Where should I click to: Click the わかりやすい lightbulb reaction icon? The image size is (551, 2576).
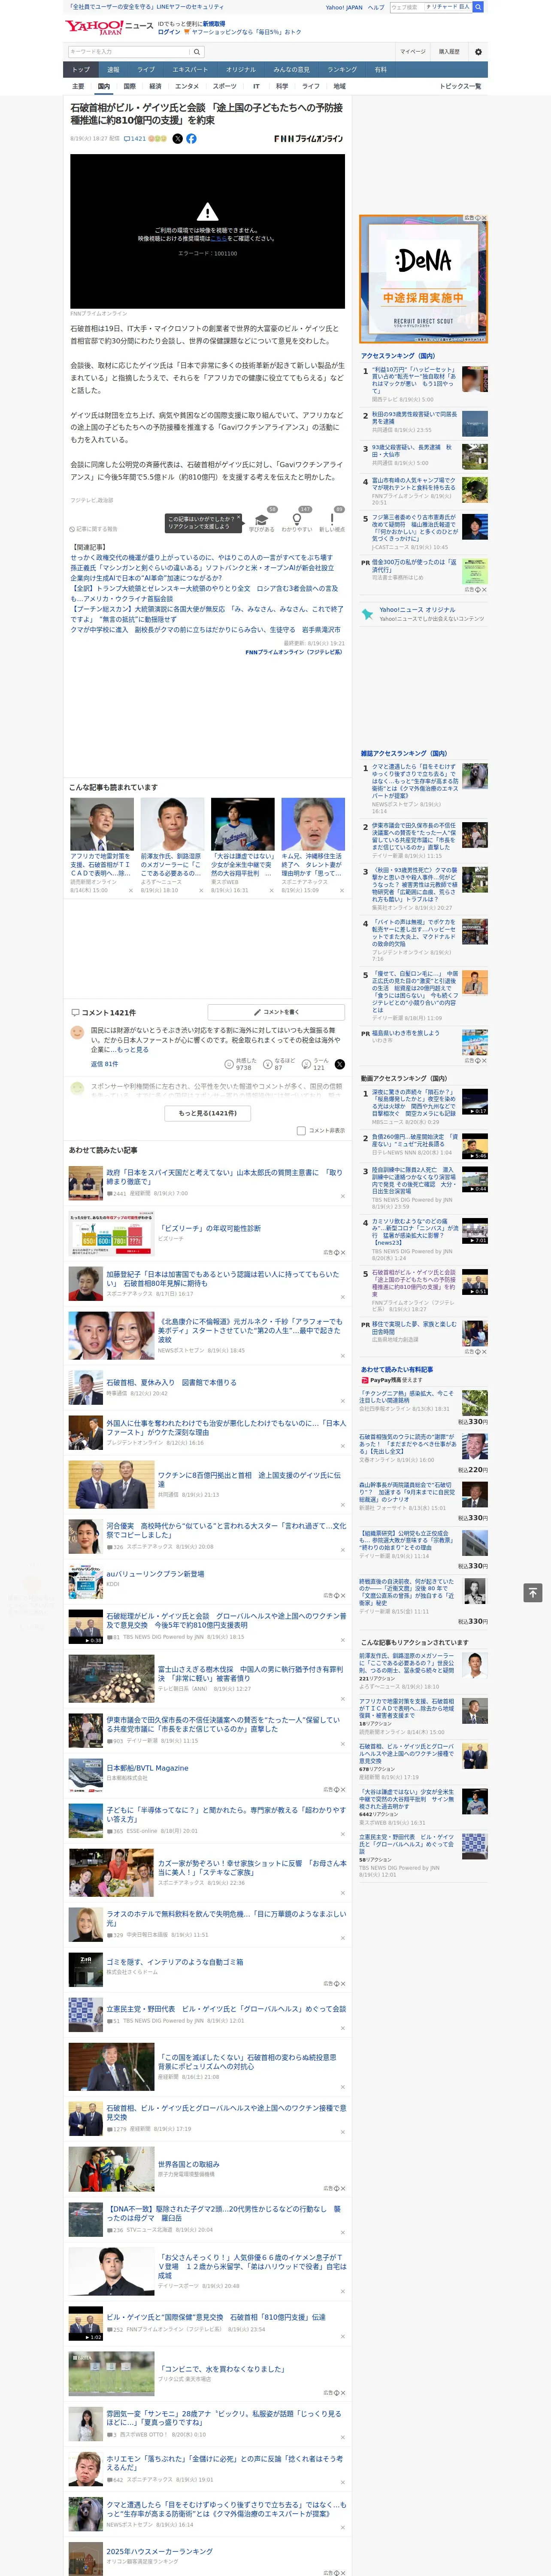pyautogui.click(x=296, y=519)
